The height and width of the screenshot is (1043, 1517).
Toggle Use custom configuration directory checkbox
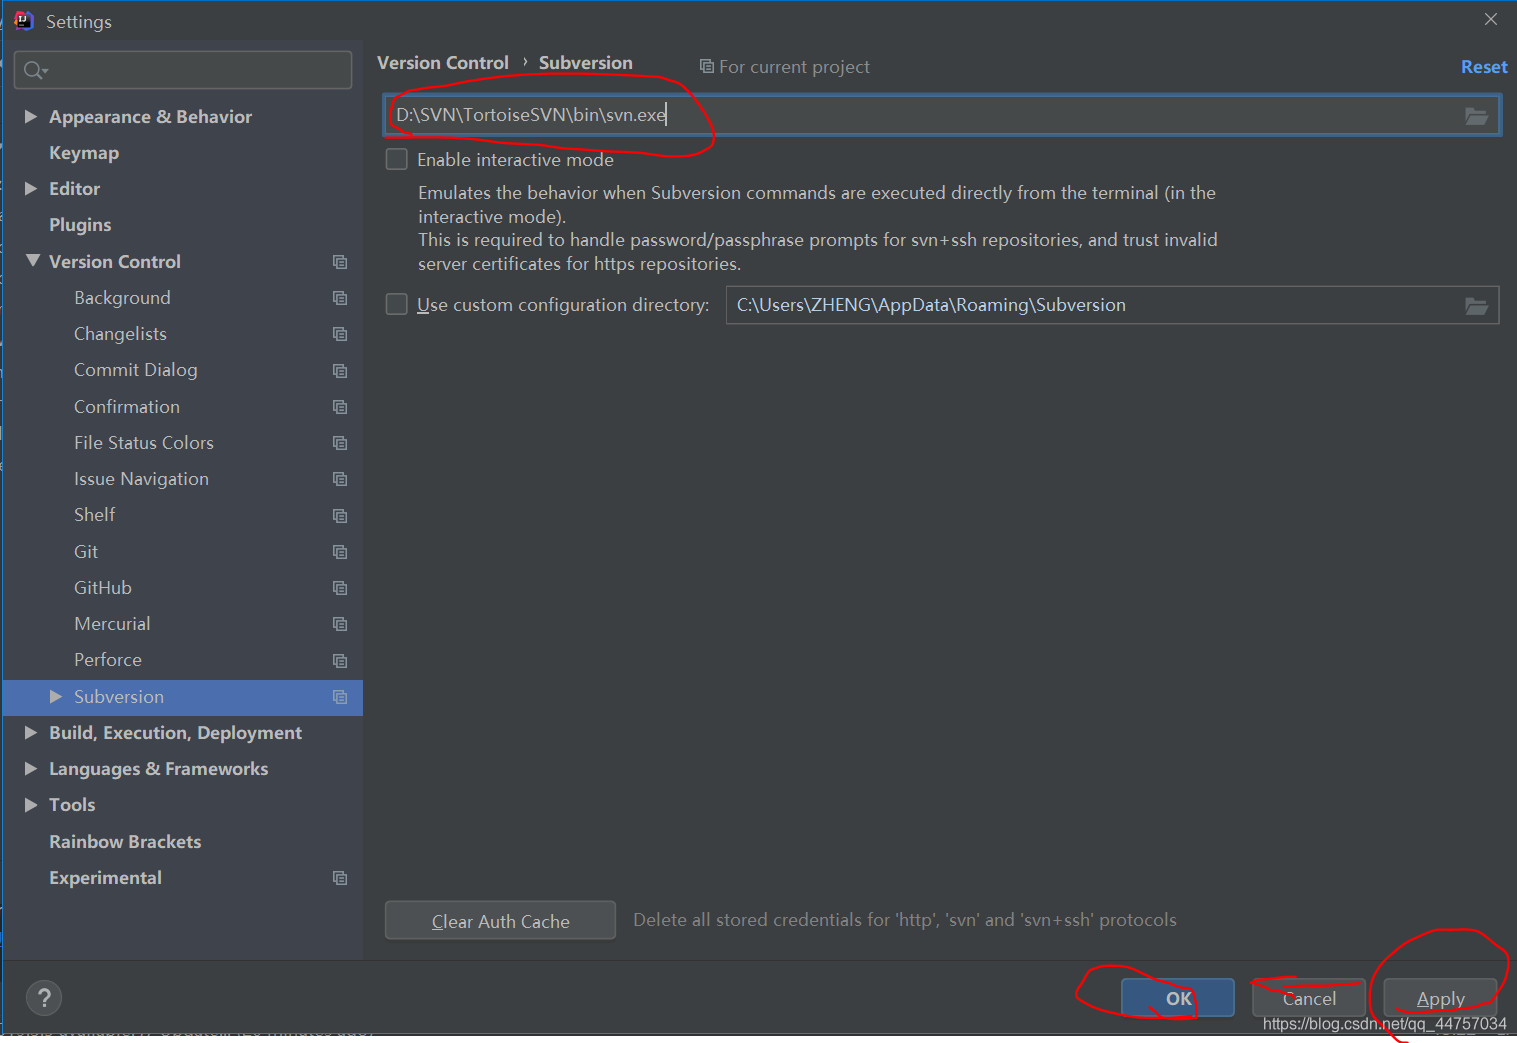[397, 304]
